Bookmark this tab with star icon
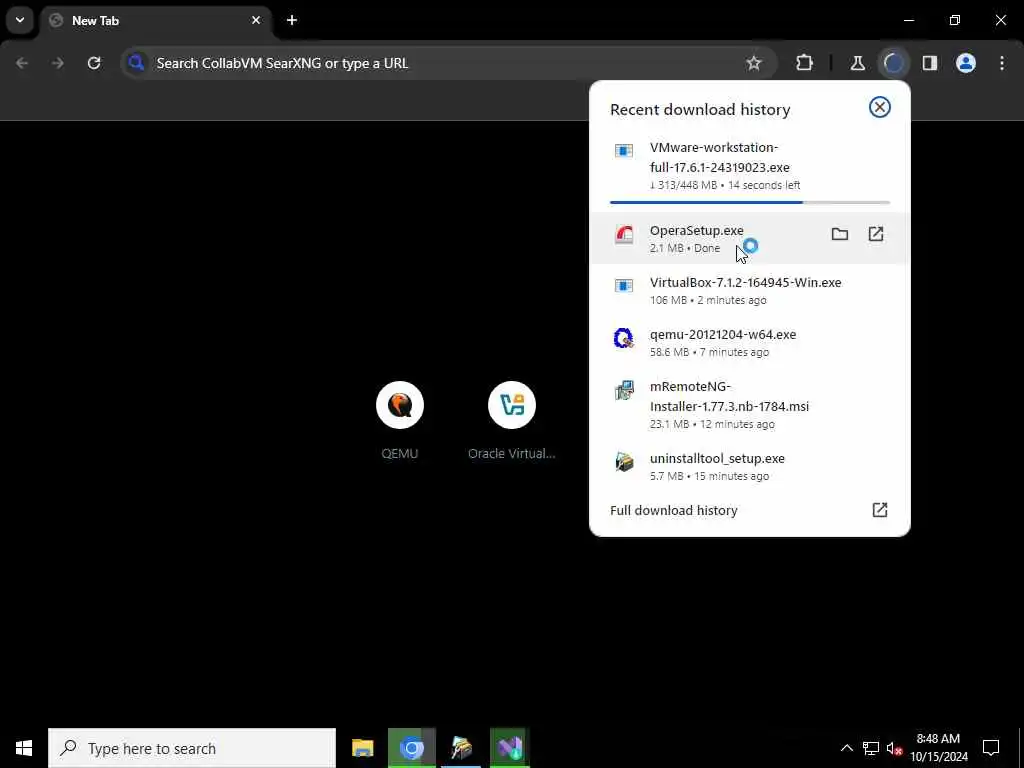The image size is (1024, 768). pyautogui.click(x=754, y=63)
